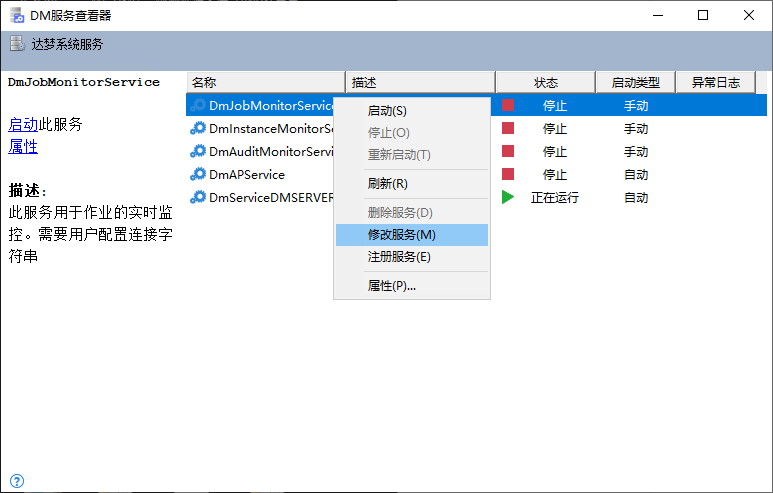This screenshot has width=773, height=493.
Task: Open 属性(P)... from the context menu
Action: pos(392,286)
